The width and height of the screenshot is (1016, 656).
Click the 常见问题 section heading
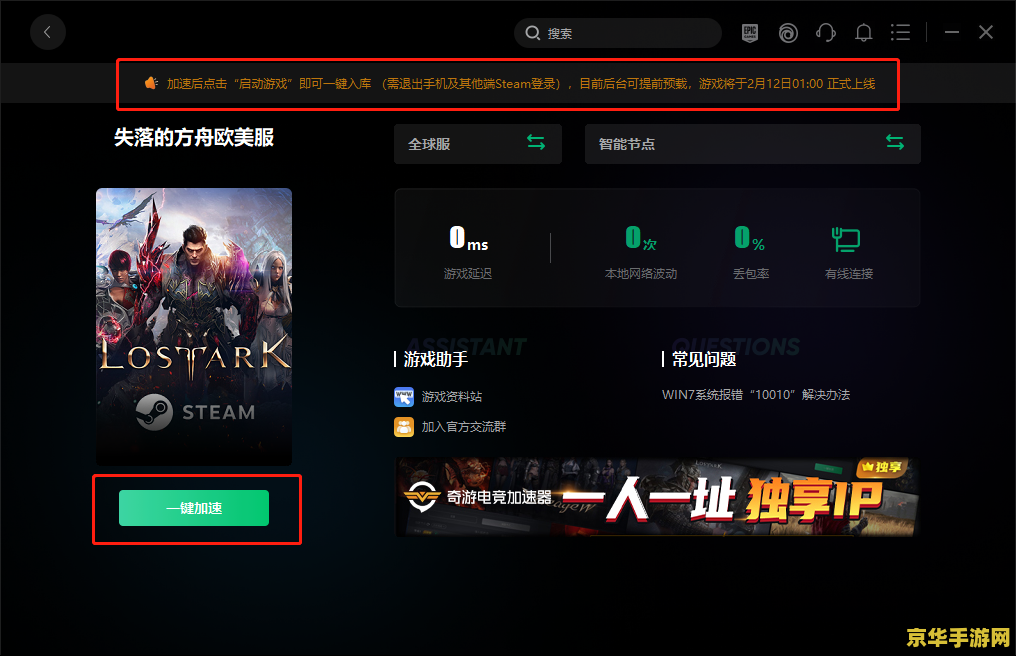click(704, 359)
